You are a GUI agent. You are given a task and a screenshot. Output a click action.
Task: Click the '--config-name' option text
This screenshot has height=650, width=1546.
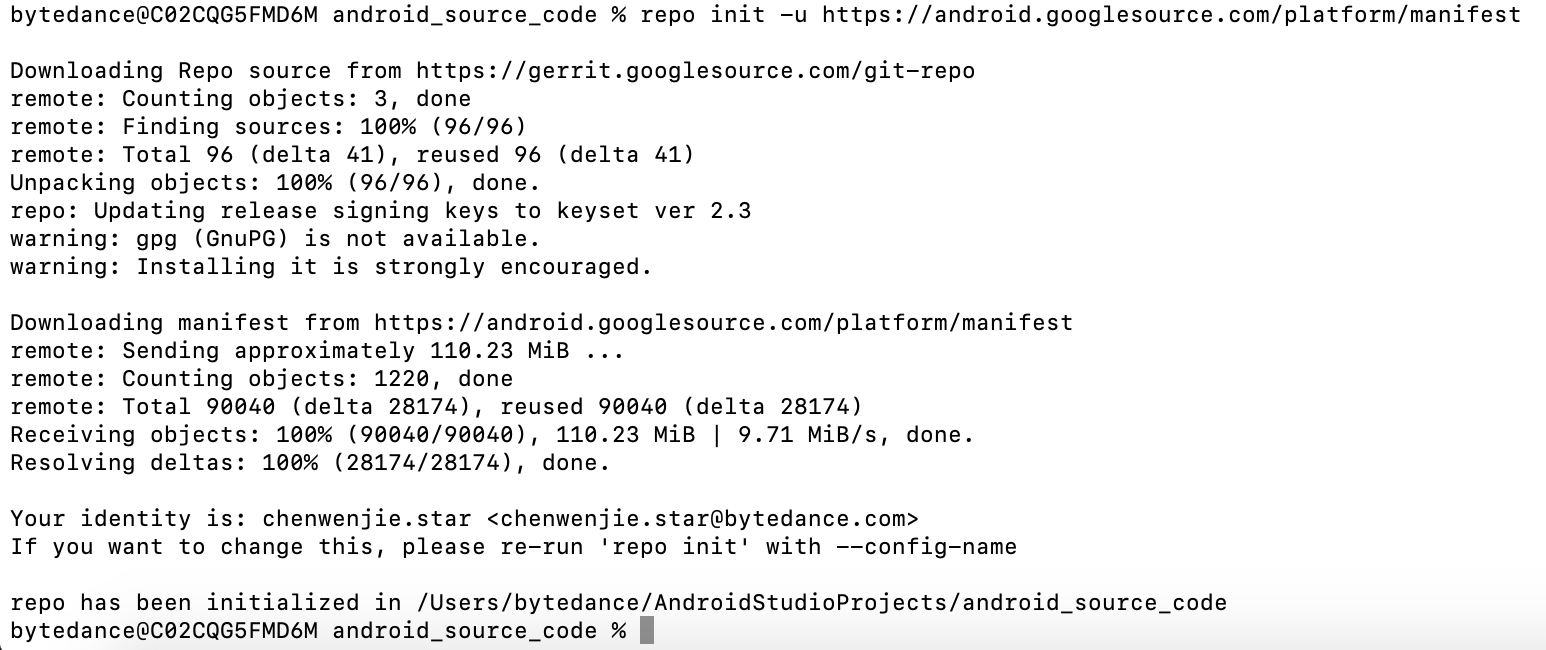(x=927, y=547)
